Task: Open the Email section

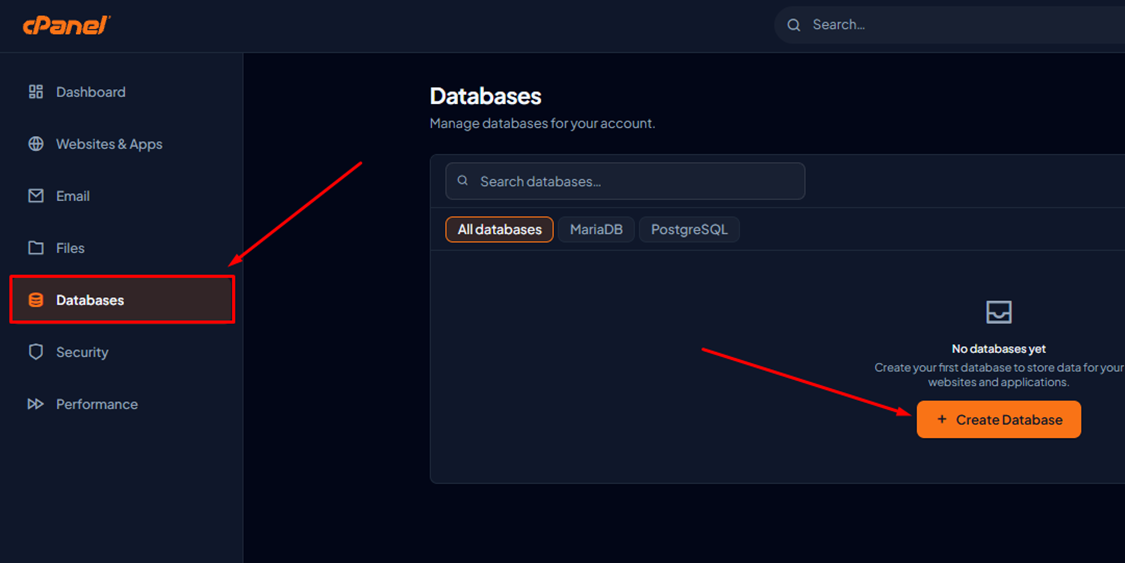Action: [x=122, y=196]
